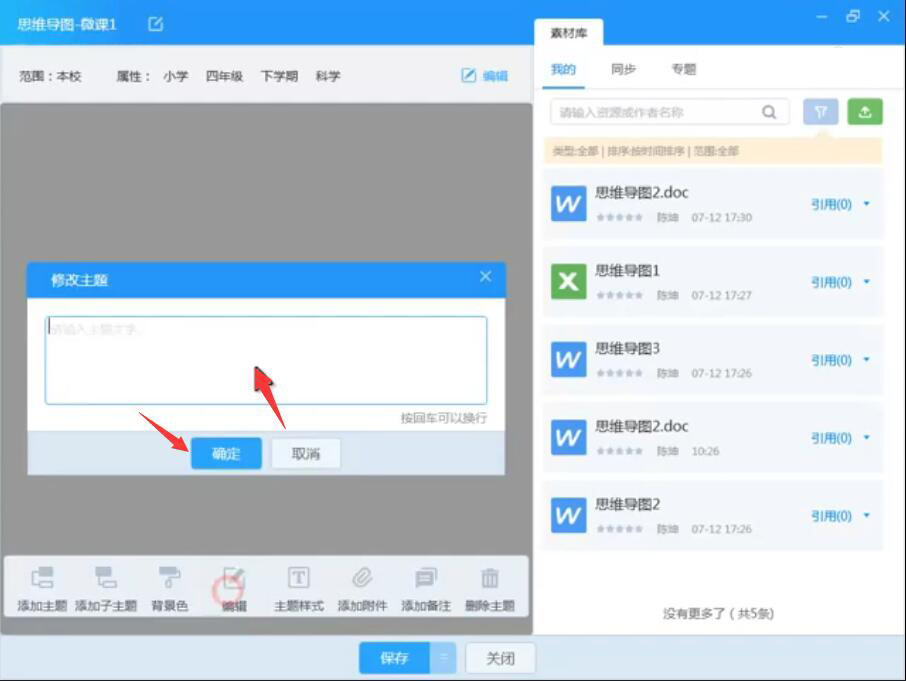
Task: Expand dropdown arrow for 思维导图2.doc 07-12 17:30
Action: pyautogui.click(x=867, y=204)
